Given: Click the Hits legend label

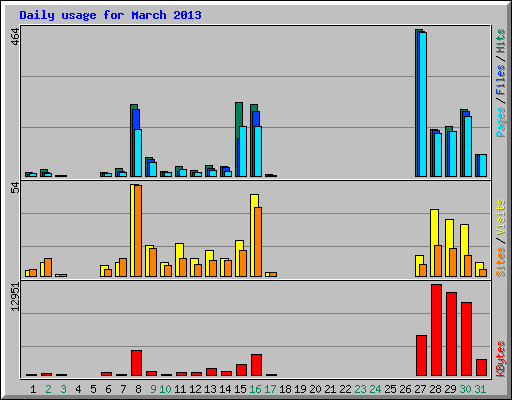Looking at the screenshot, I should pos(501,41).
